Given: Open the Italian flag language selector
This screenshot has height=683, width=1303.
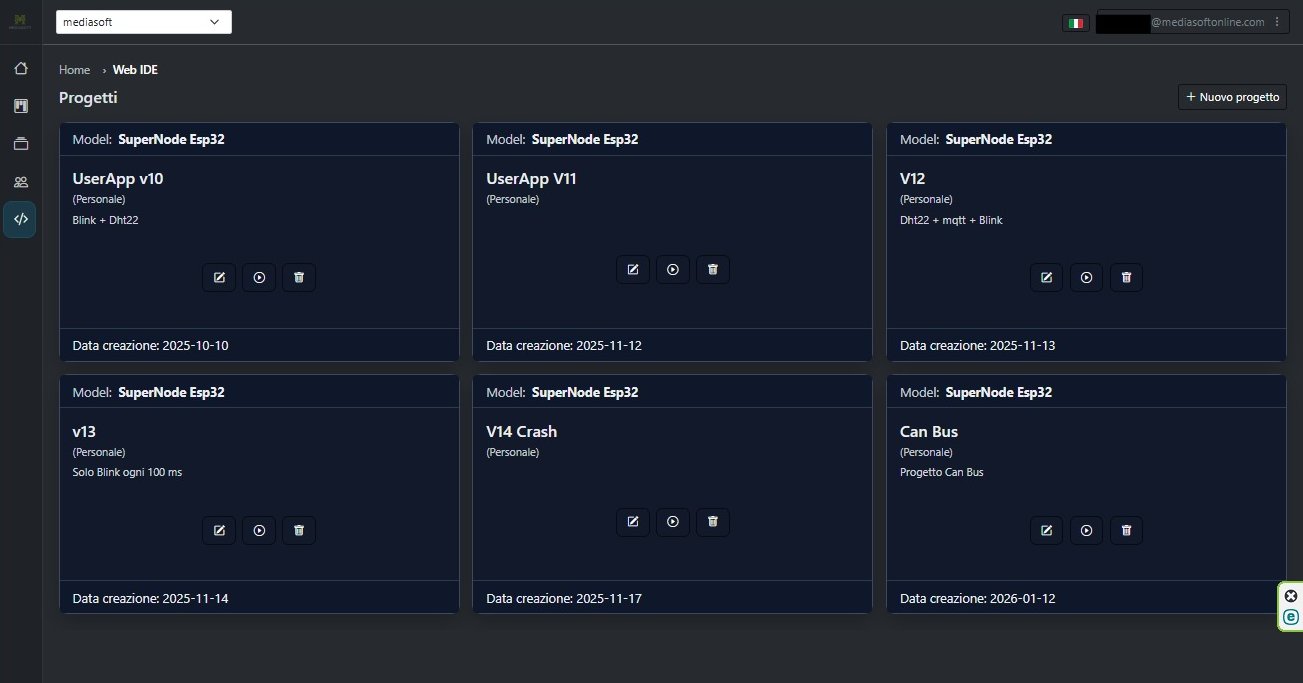Looking at the screenshot, I should coord(1076,22).
